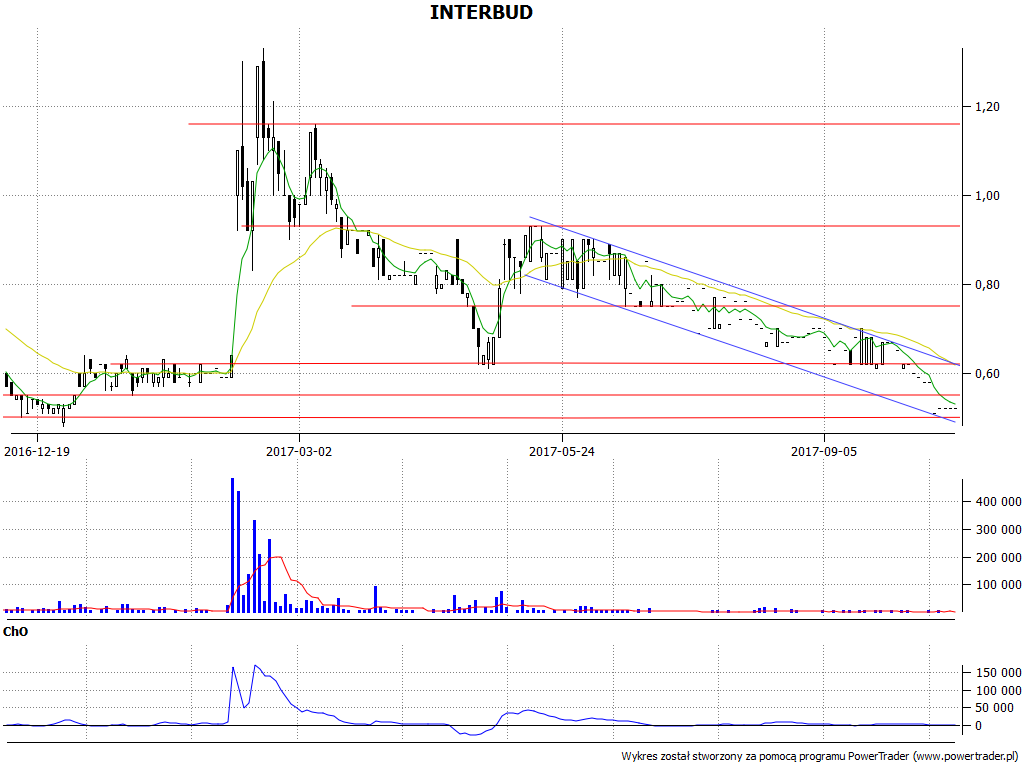The width and height of the screenshot is (1024, 768).
Task: Click the 400 000 volume axis label
Action: pos(999,502)
